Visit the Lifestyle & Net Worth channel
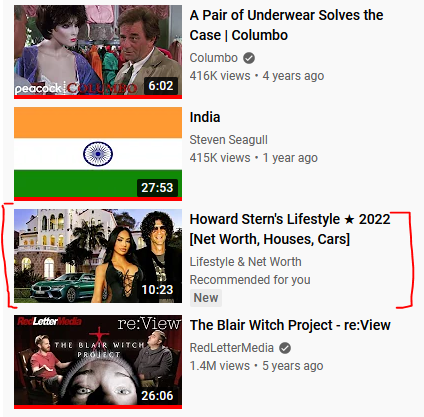424x417 pixels. point(245,262)
